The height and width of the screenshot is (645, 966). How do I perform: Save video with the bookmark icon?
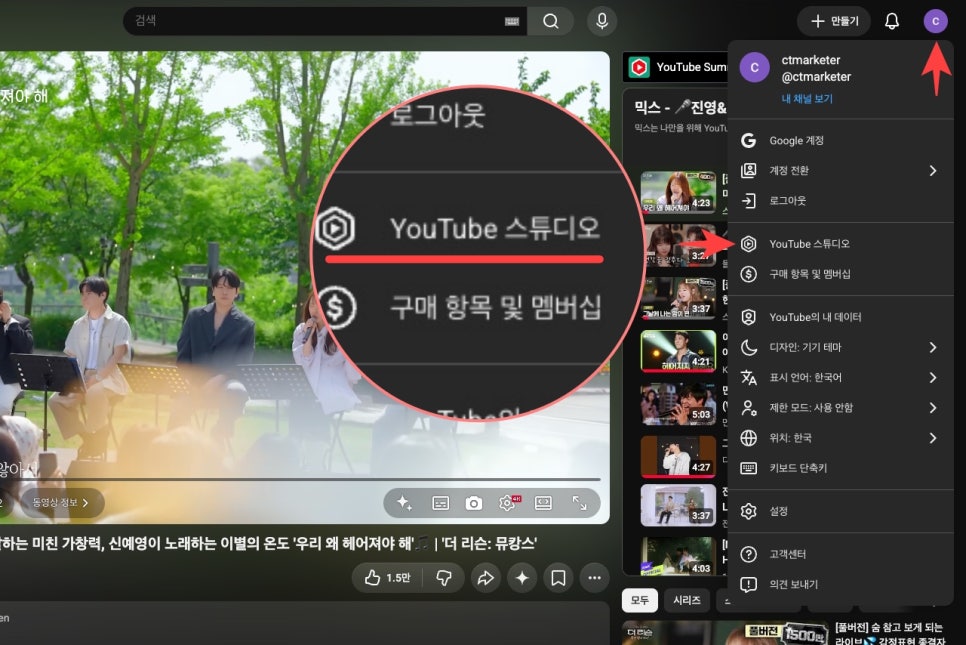558,578
